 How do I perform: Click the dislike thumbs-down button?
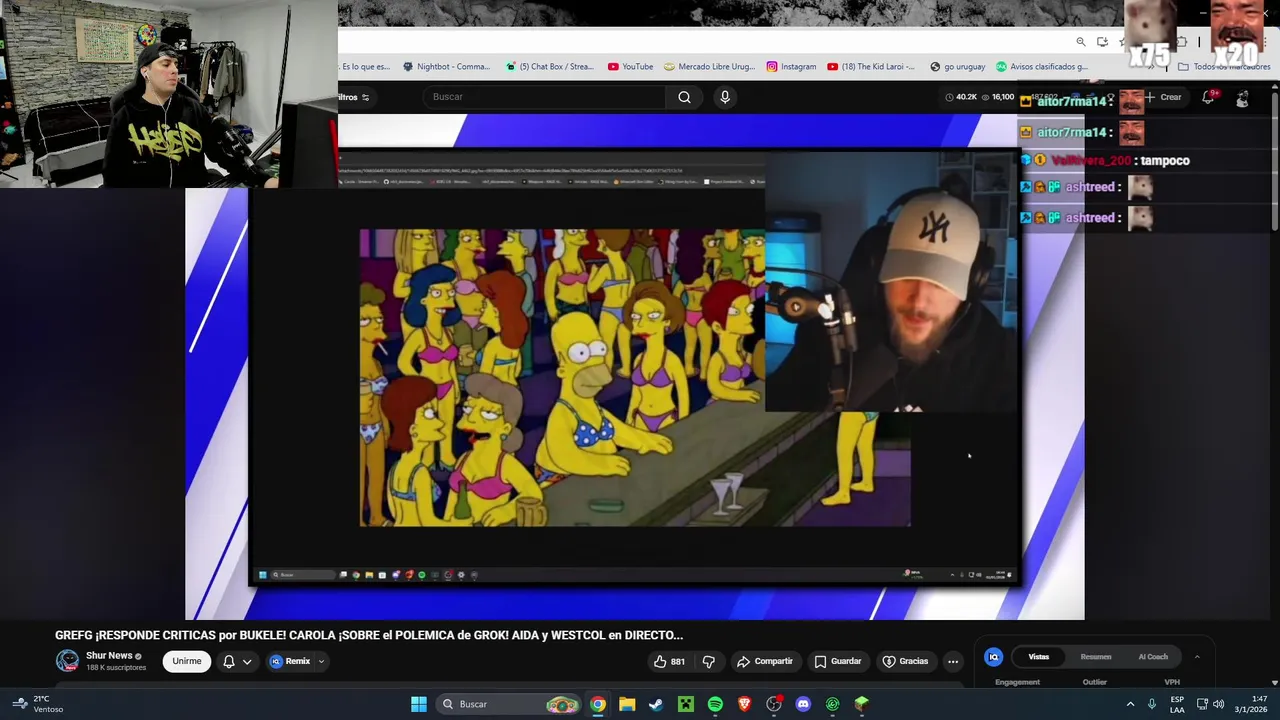tap(709, 661)
